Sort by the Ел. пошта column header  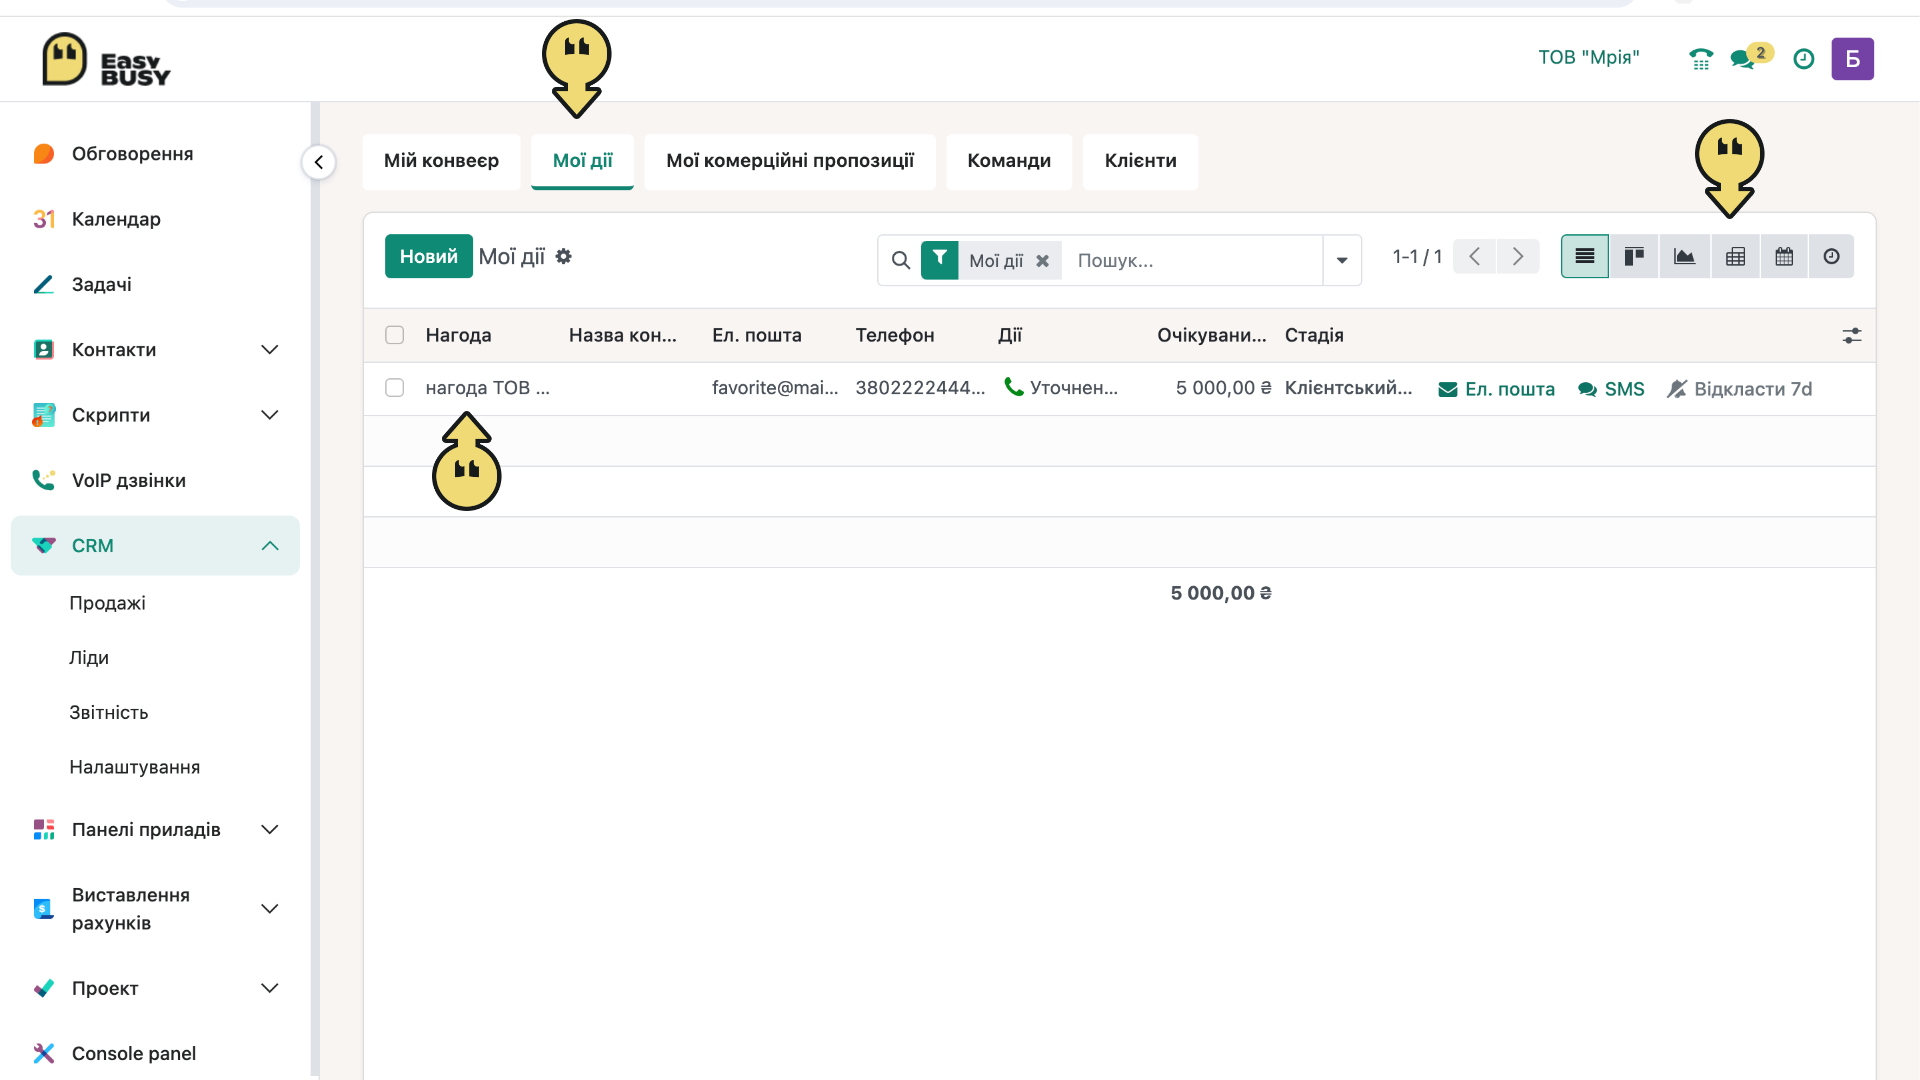coord(756,335)
